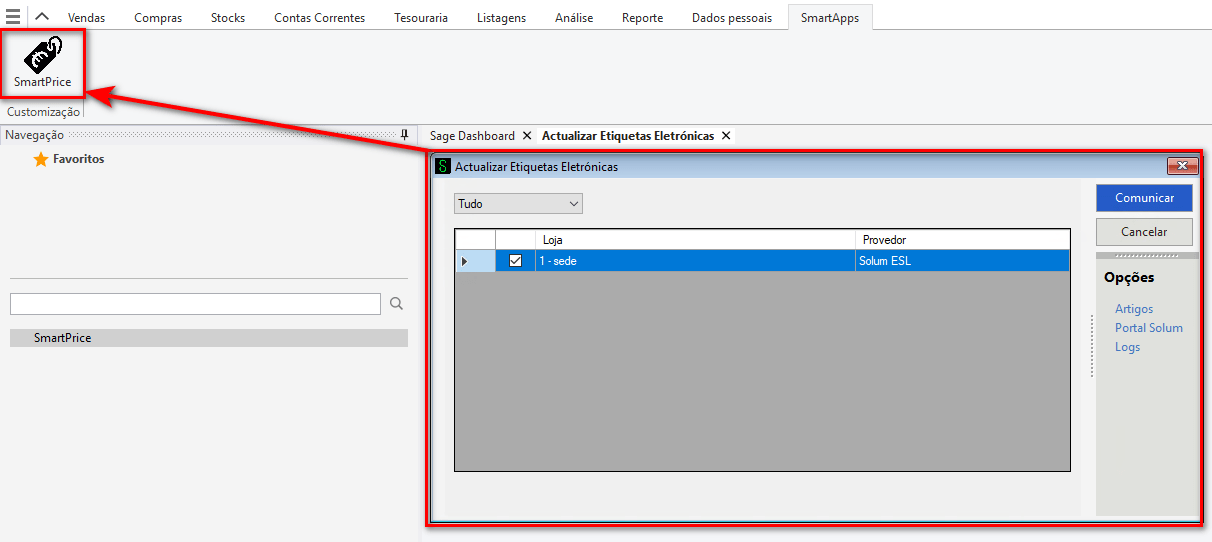Click the Cancelar button
The width and height of the screenshot is (1212, 542).
point(1144,231)
